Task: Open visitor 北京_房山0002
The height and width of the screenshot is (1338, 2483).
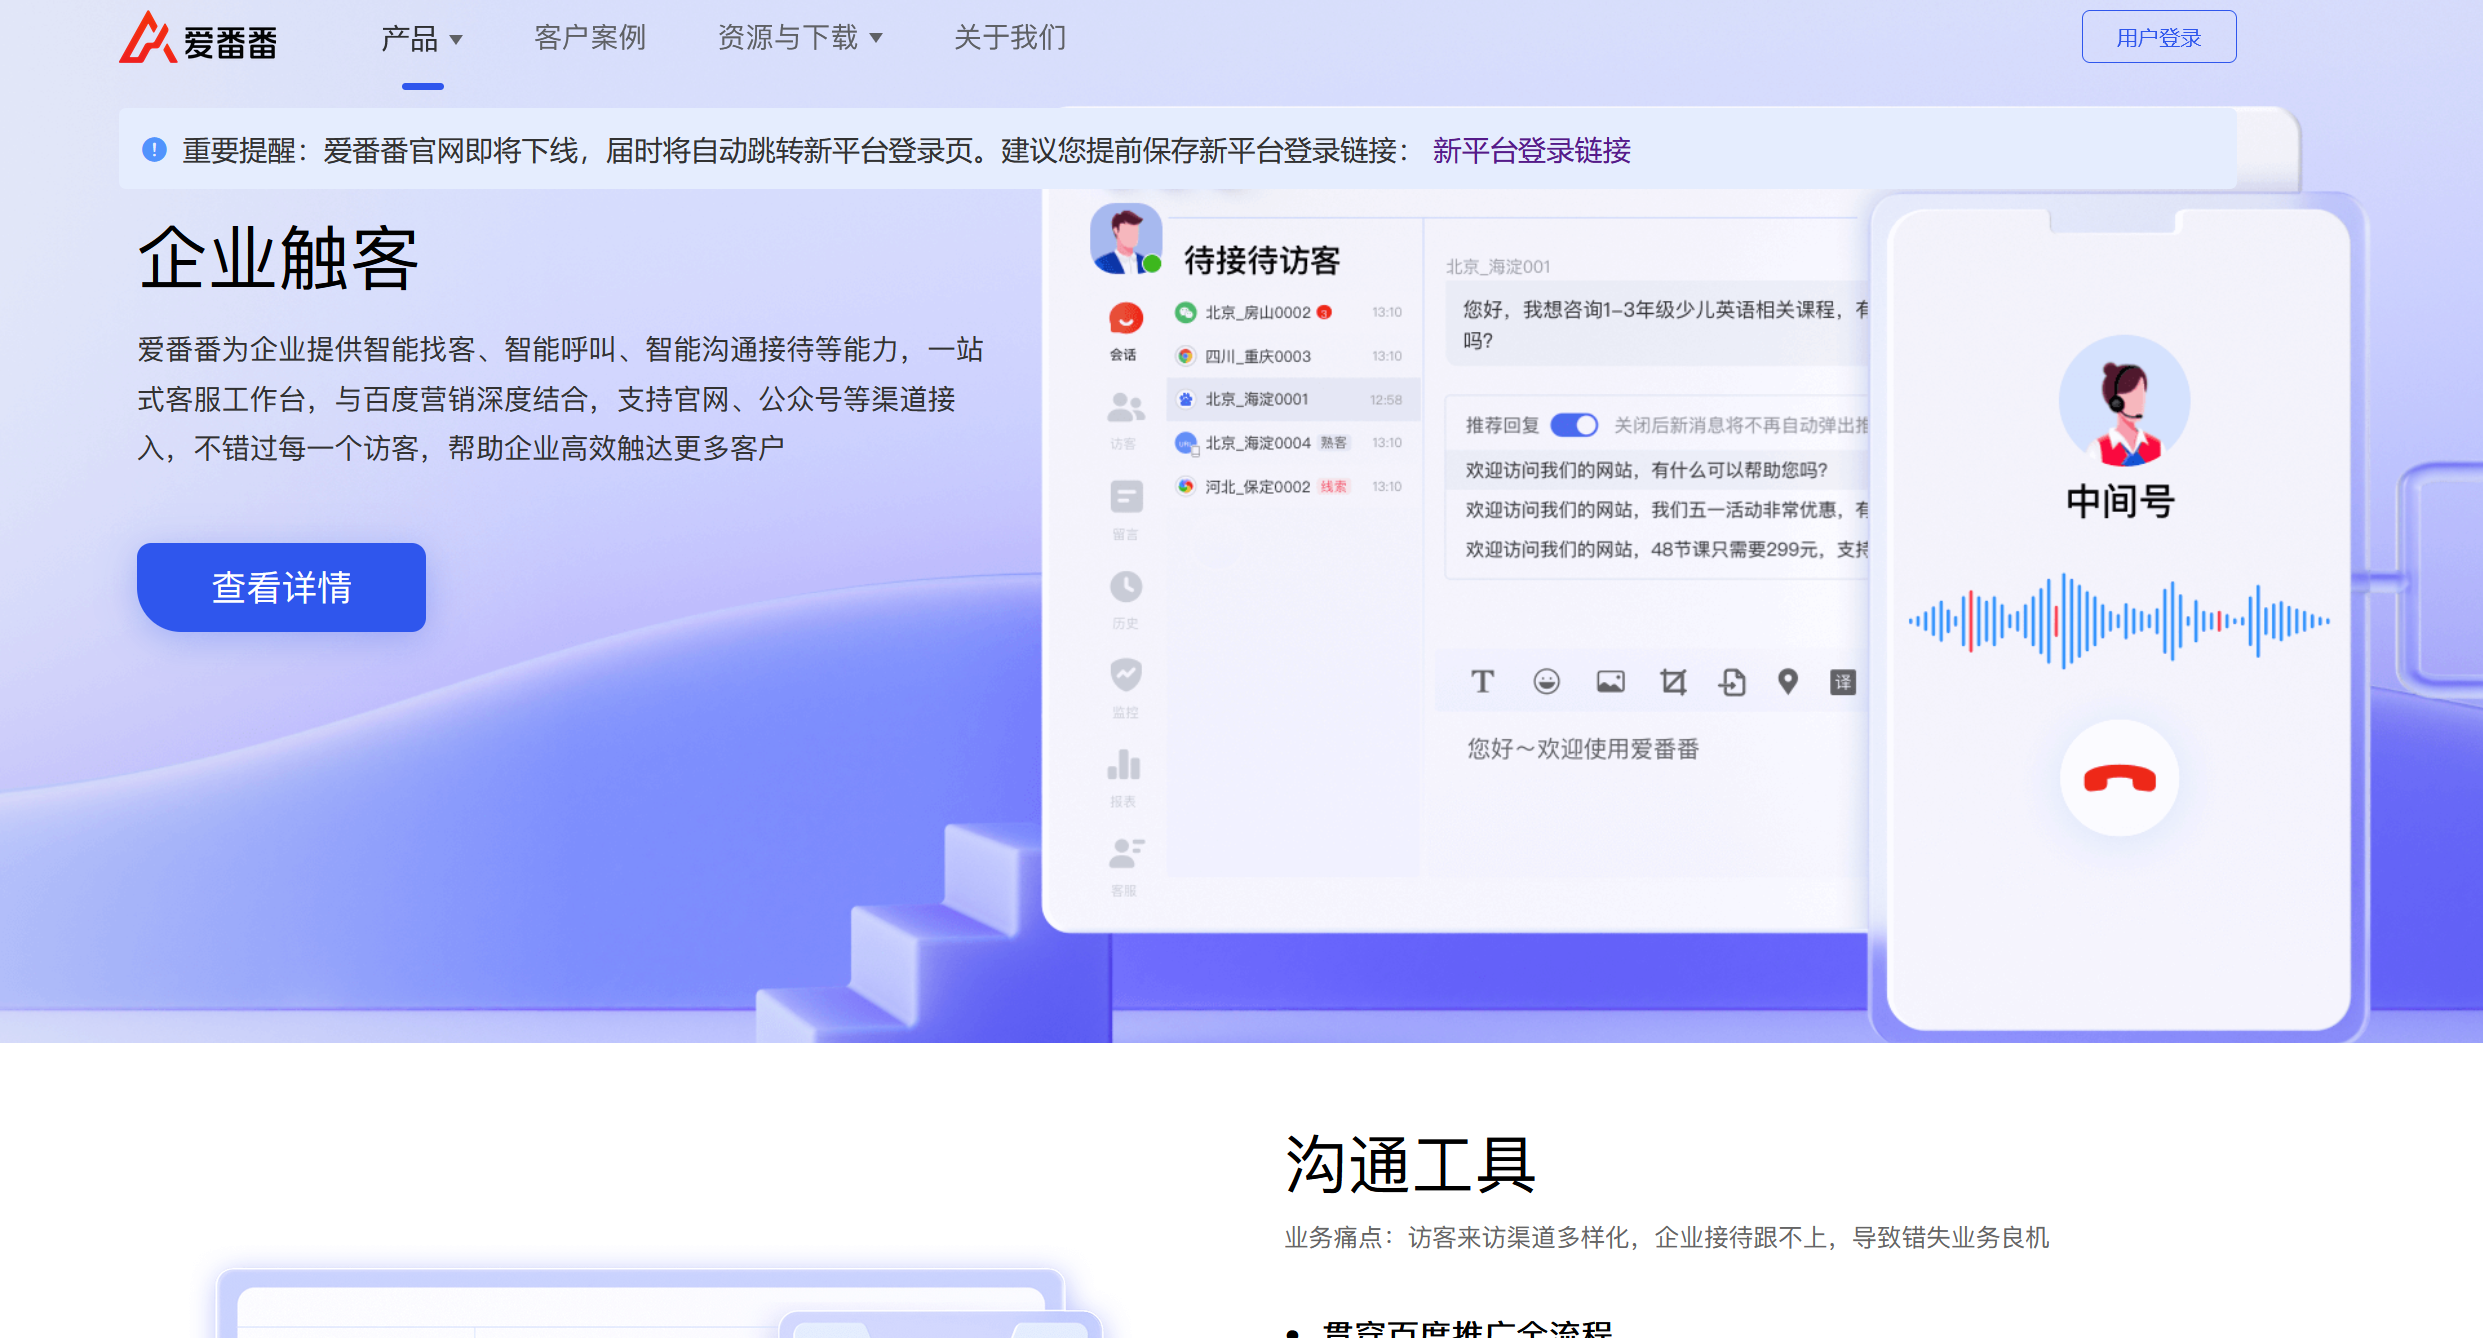Action: point(1291,312)
